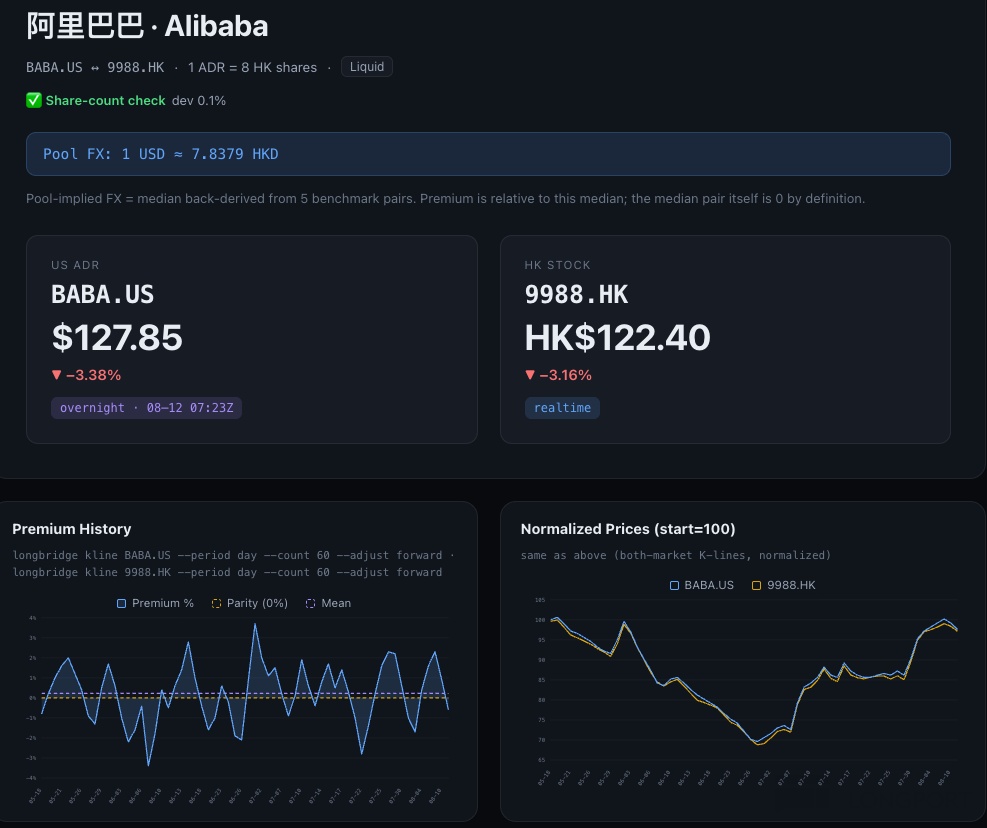The image size is (987, 828).
Task: Click the dev 0.1% value
Action: click(199, 101)
